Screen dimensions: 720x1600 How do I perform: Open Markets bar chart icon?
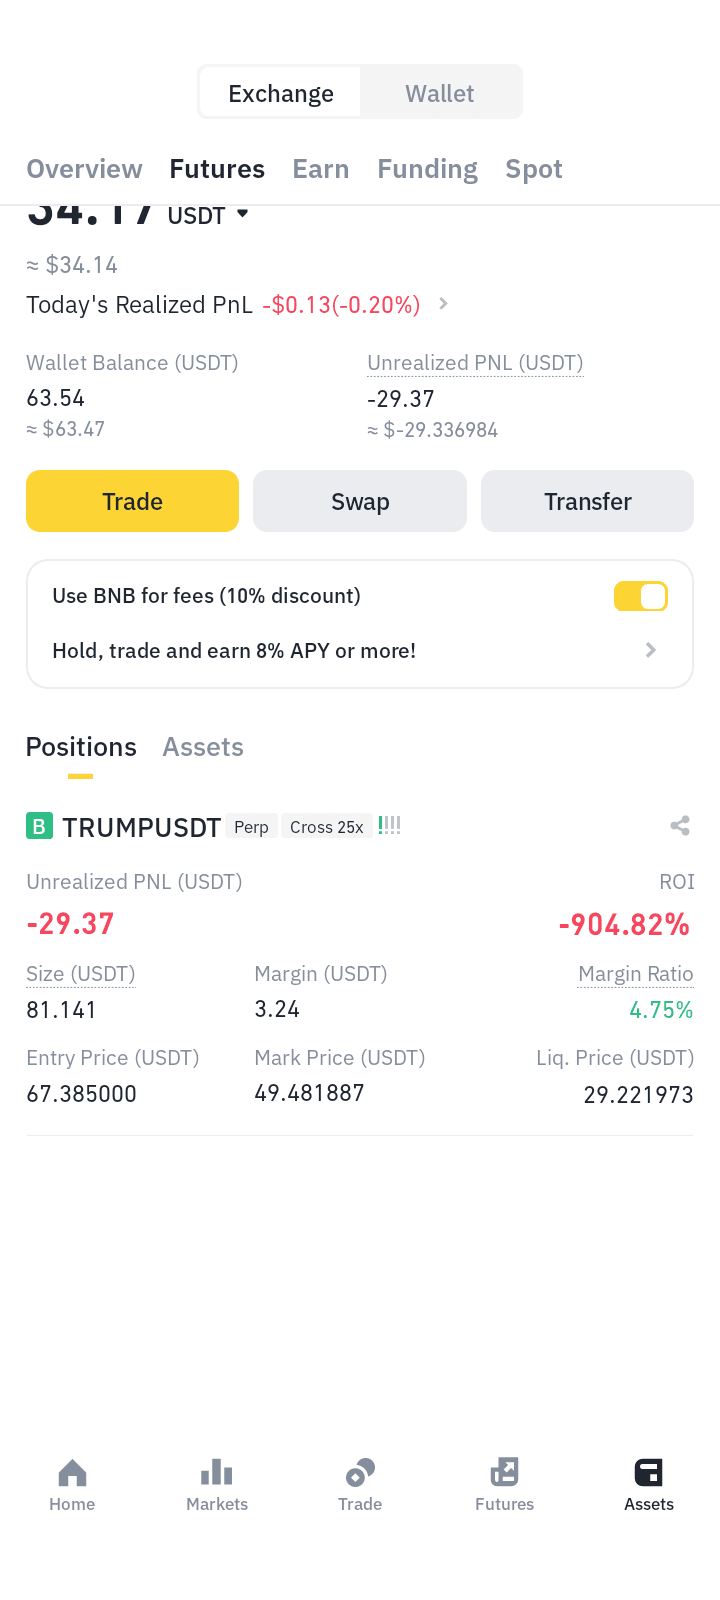coord(216,1473)
